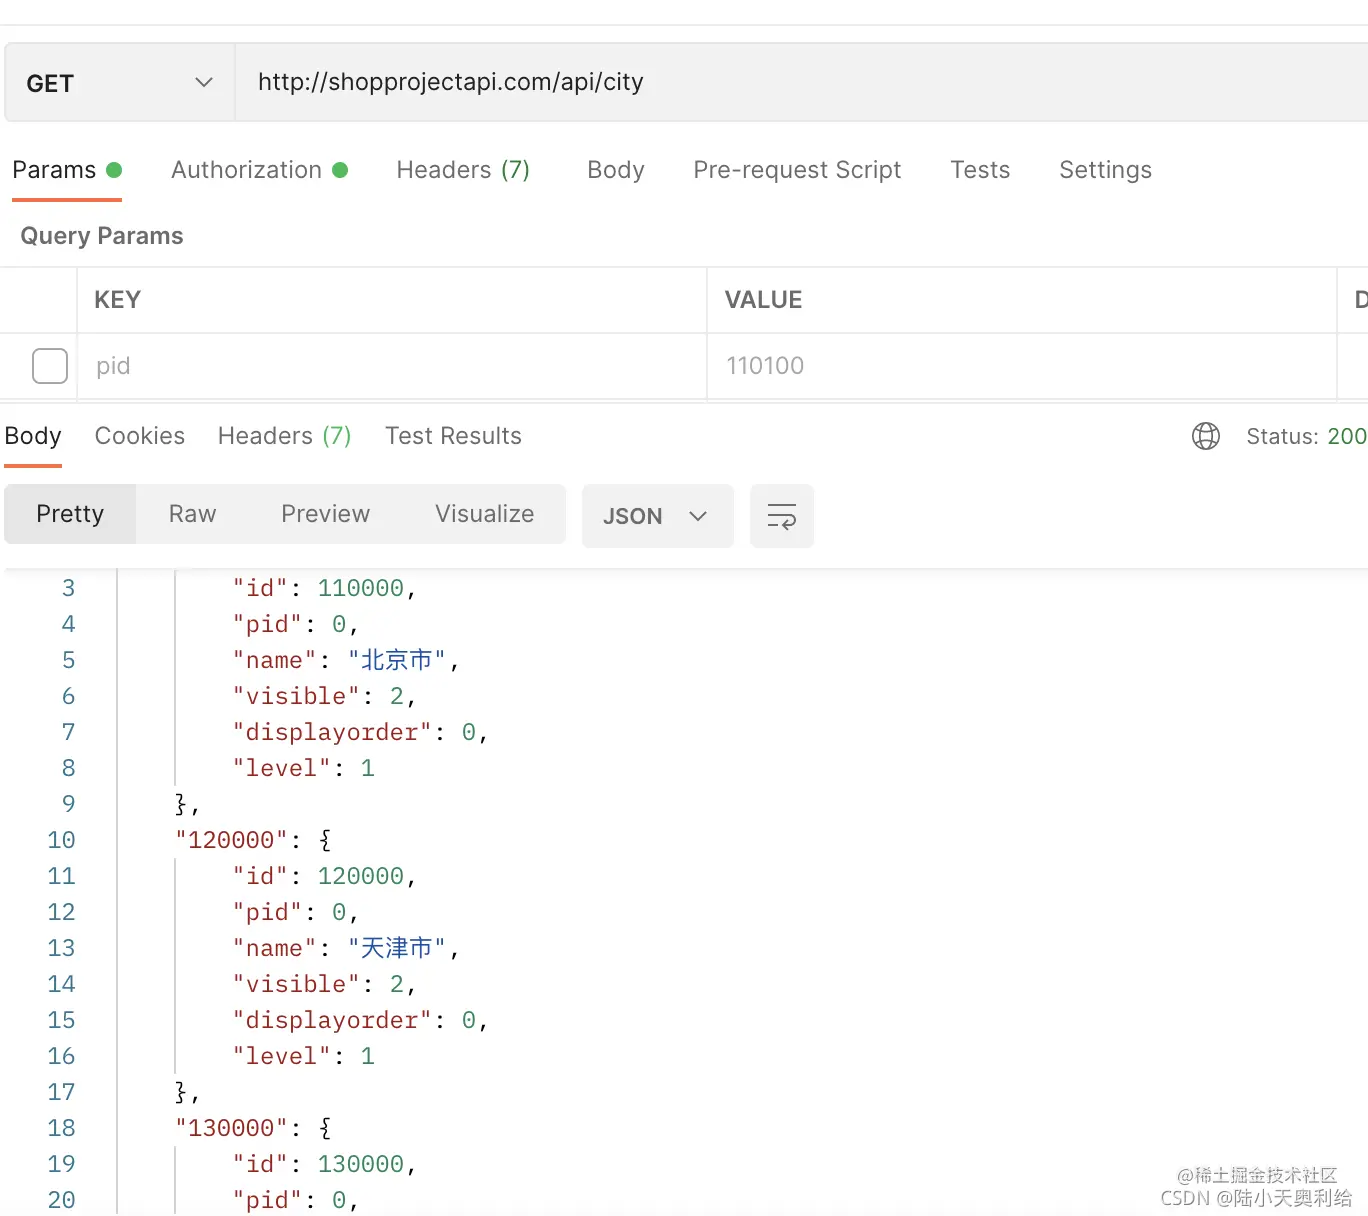Select the response Body tab
Viewport: 1368px width, 1216px height.
33,436
